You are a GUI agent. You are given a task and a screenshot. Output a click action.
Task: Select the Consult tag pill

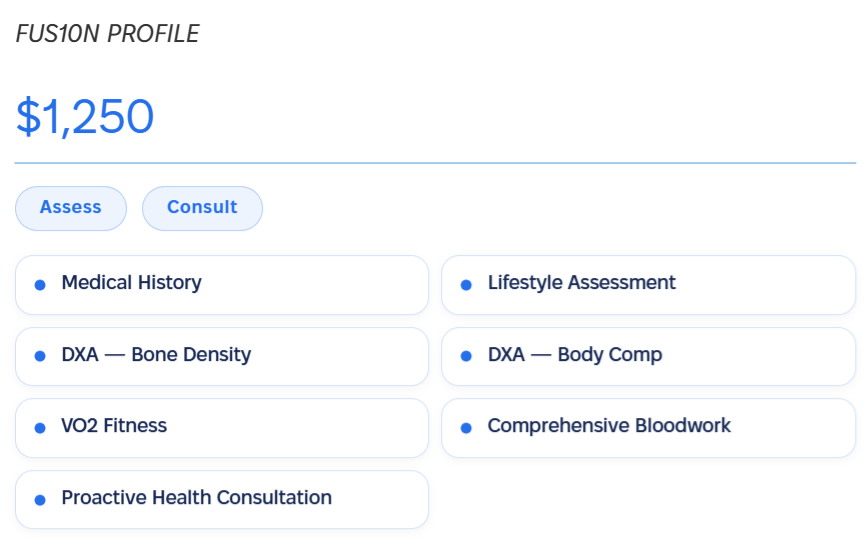tap(202, 208)
